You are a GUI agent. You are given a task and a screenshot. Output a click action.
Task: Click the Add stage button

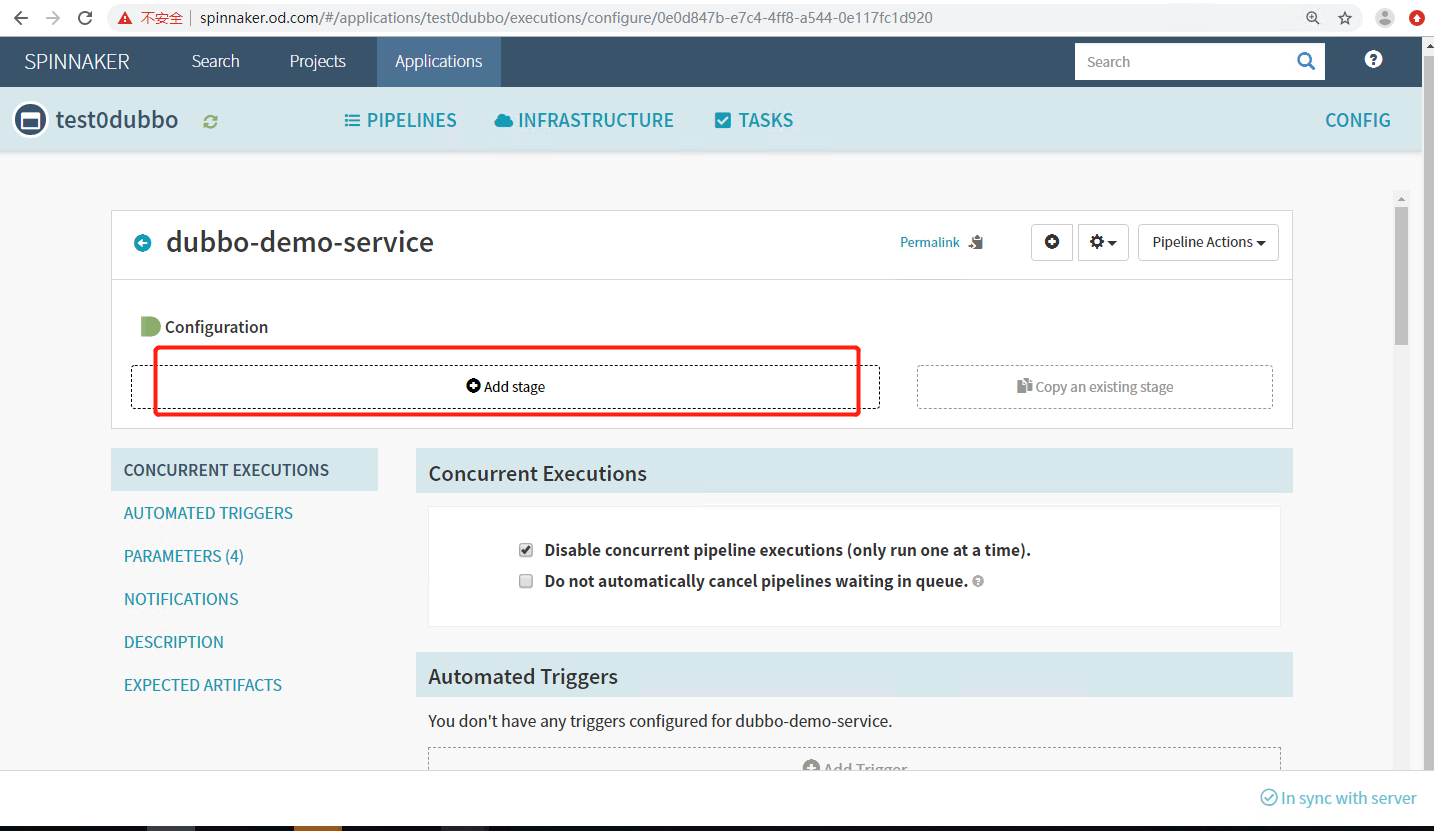506,387
